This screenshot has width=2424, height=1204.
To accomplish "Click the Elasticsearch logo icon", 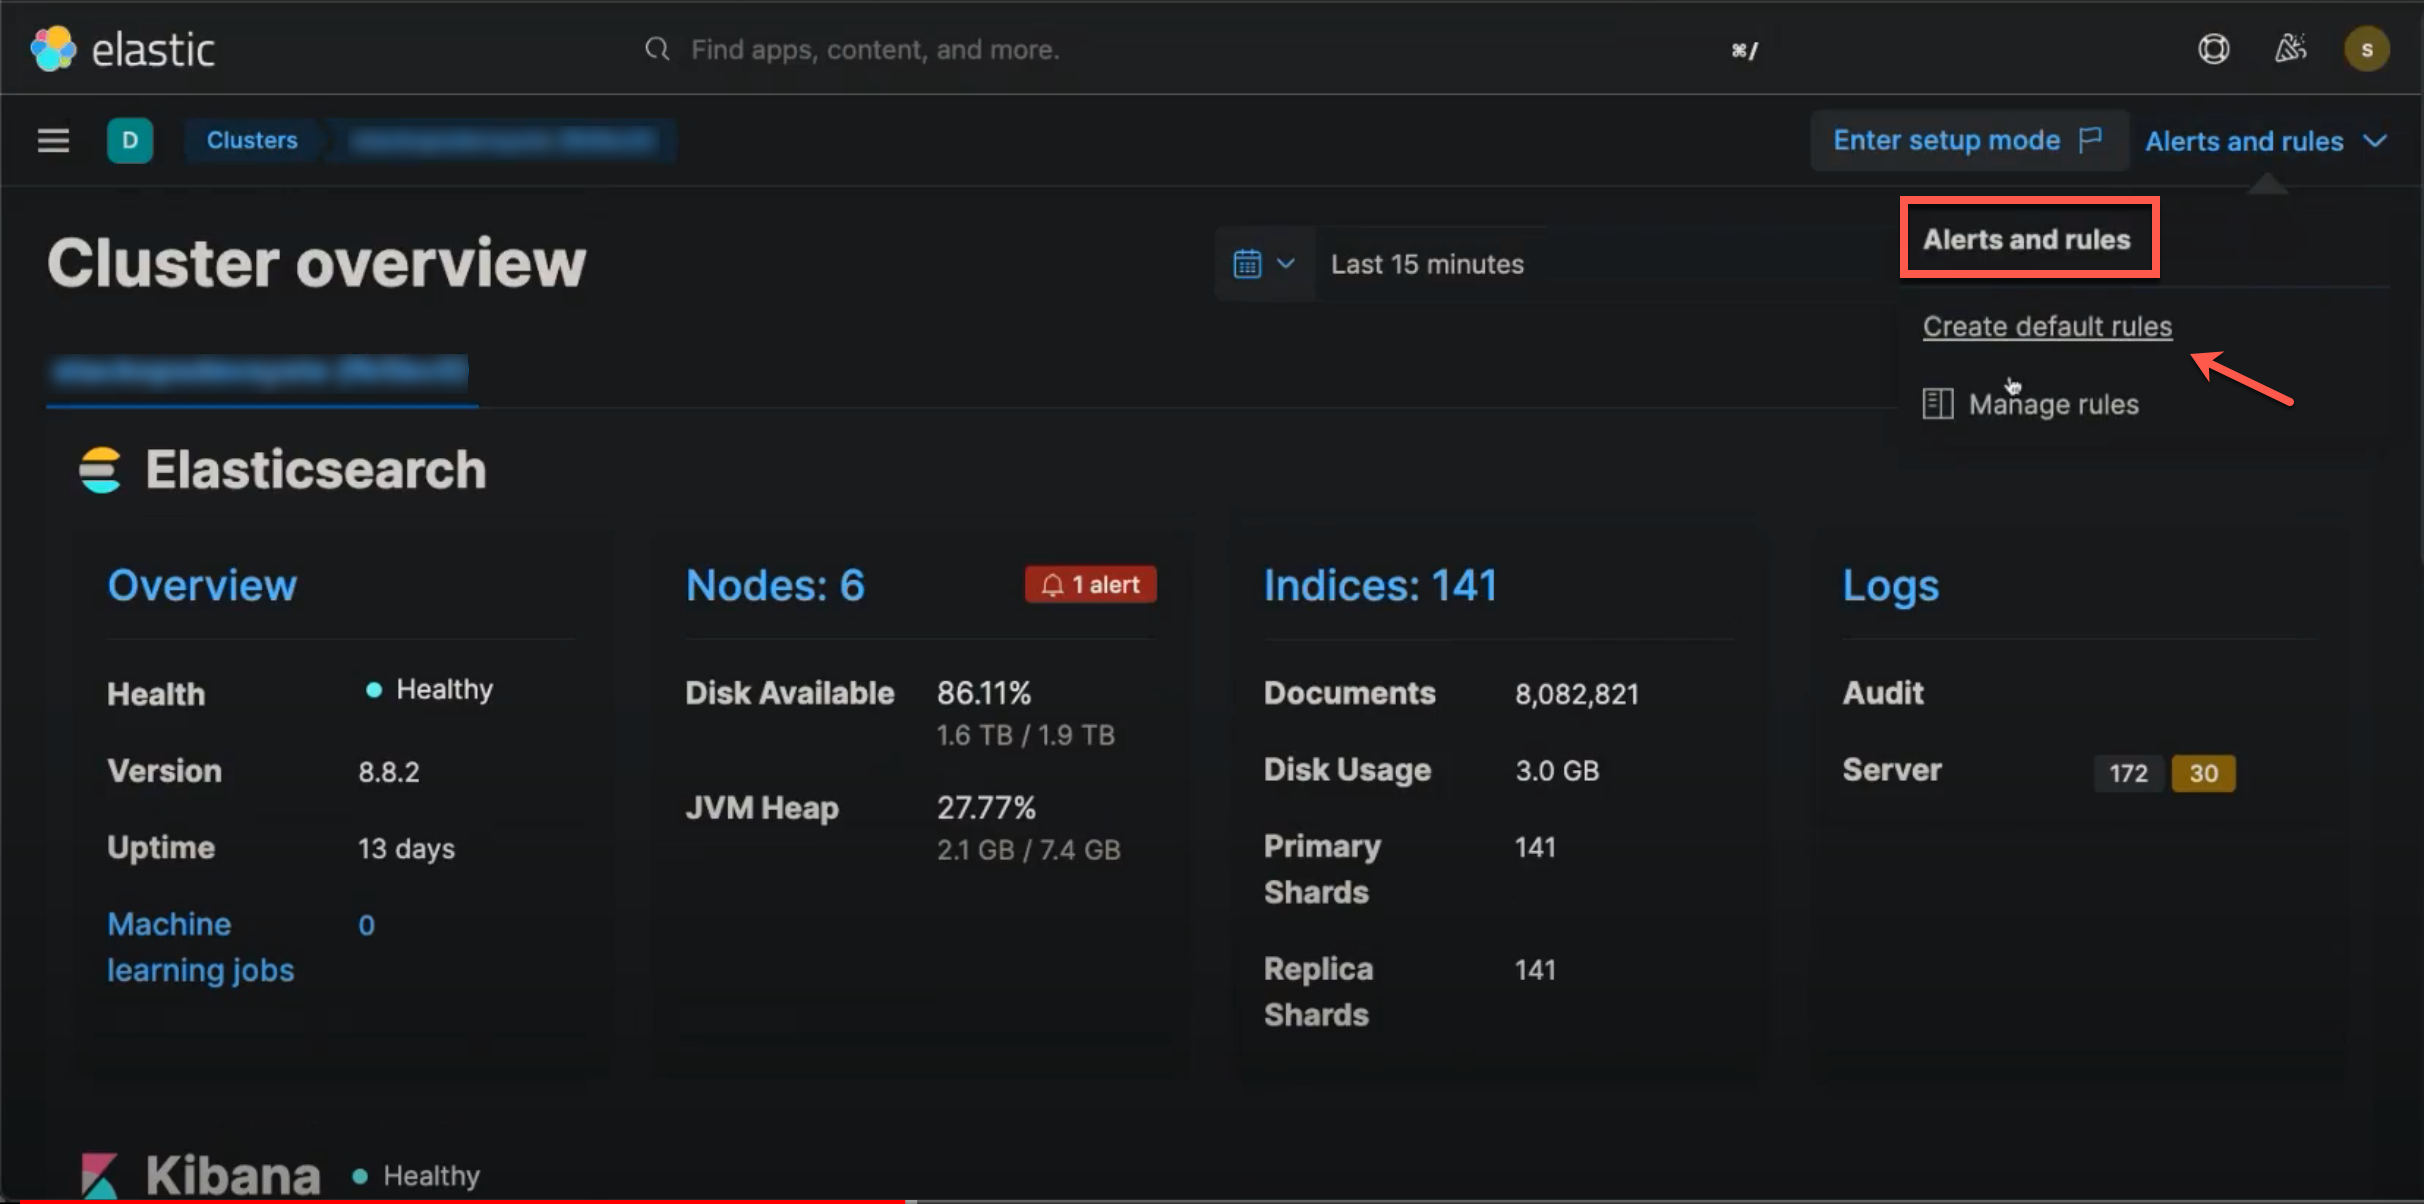I will click(99, 469).
